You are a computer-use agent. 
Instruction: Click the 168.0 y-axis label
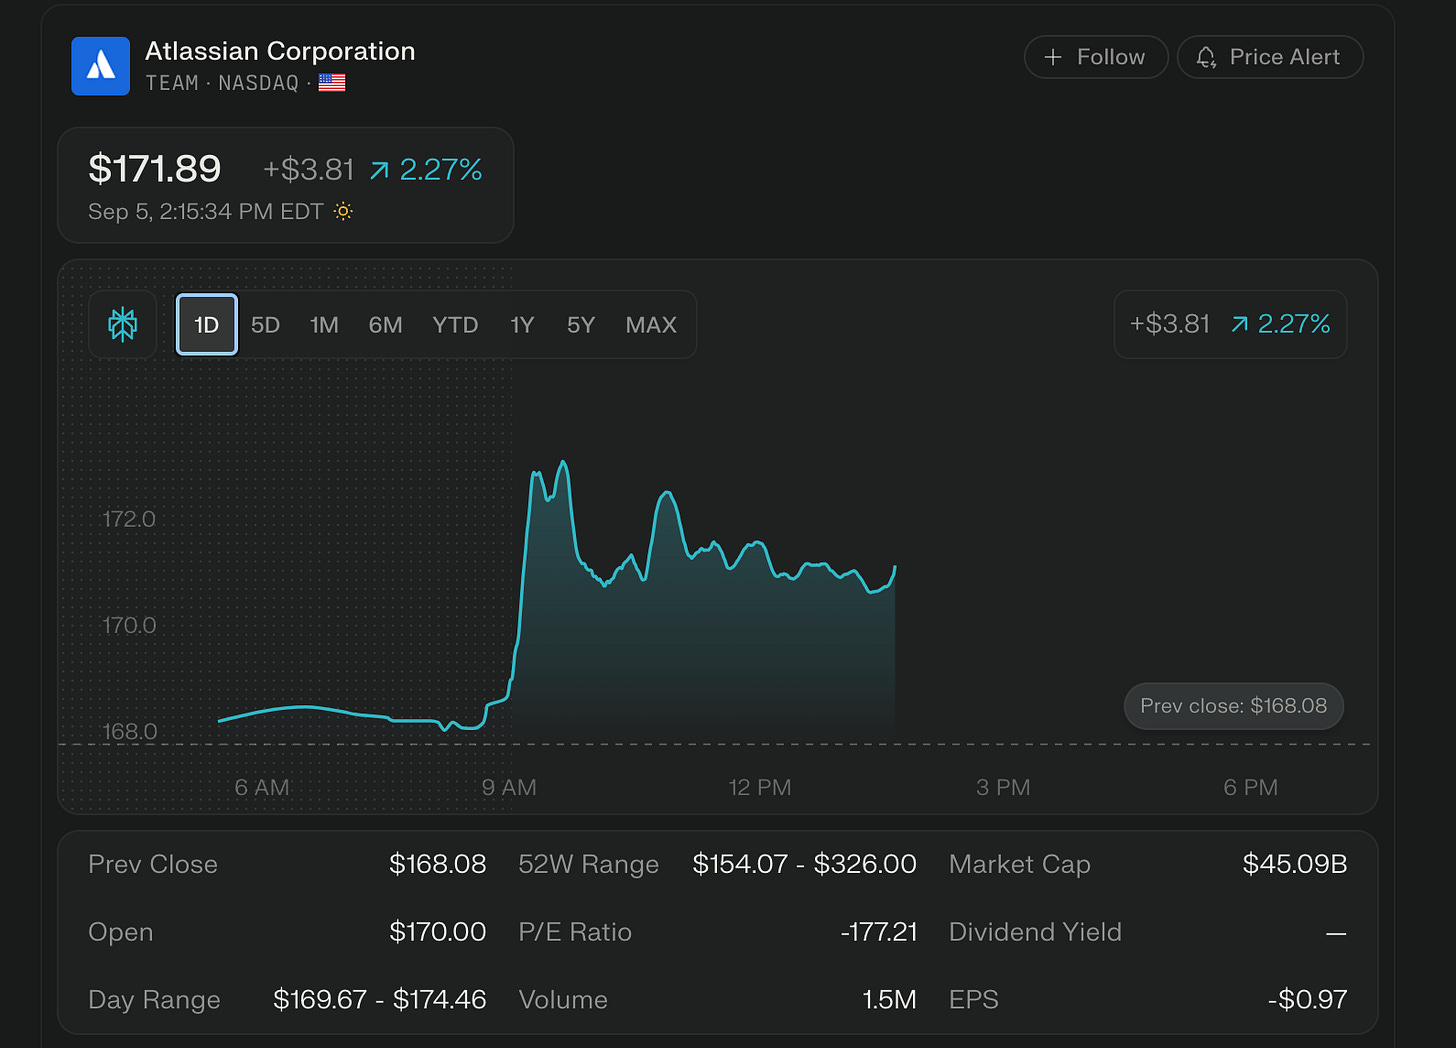[x=130, y=732]
